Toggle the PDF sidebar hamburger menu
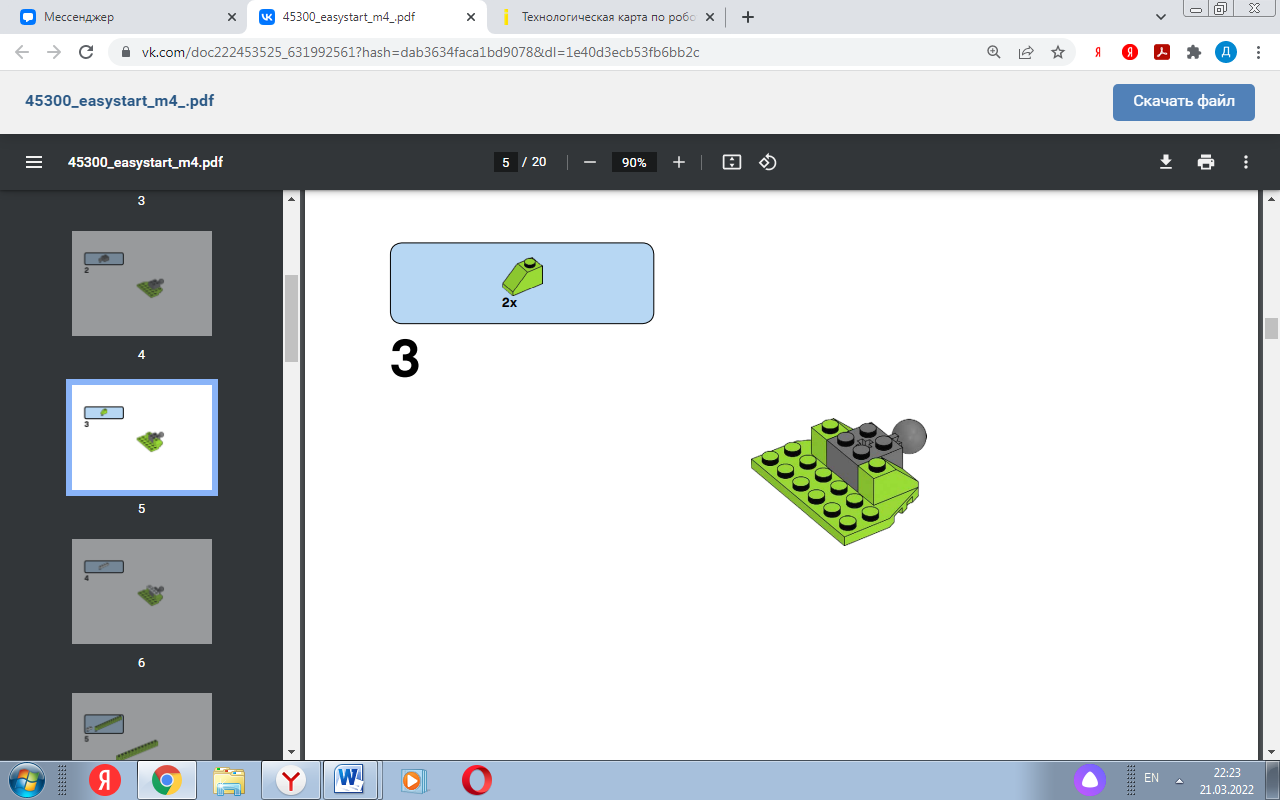The width and height of the screenshot is (1280, 800). point(34,162)
